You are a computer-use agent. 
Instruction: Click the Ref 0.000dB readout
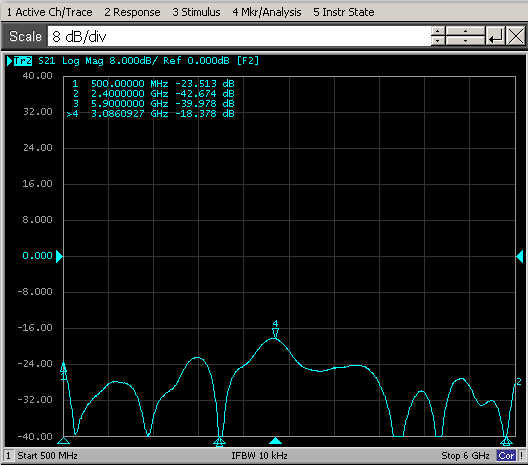coord(196,61)
